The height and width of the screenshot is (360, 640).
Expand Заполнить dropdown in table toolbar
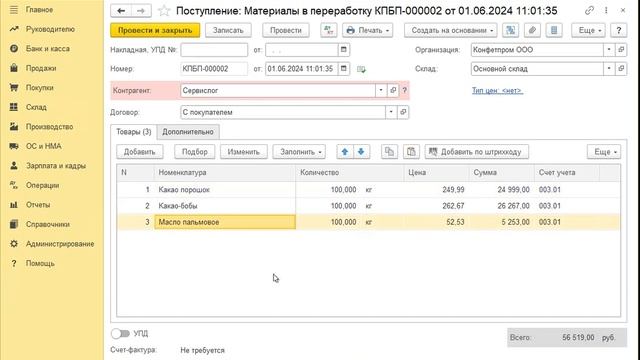(299, 152)
